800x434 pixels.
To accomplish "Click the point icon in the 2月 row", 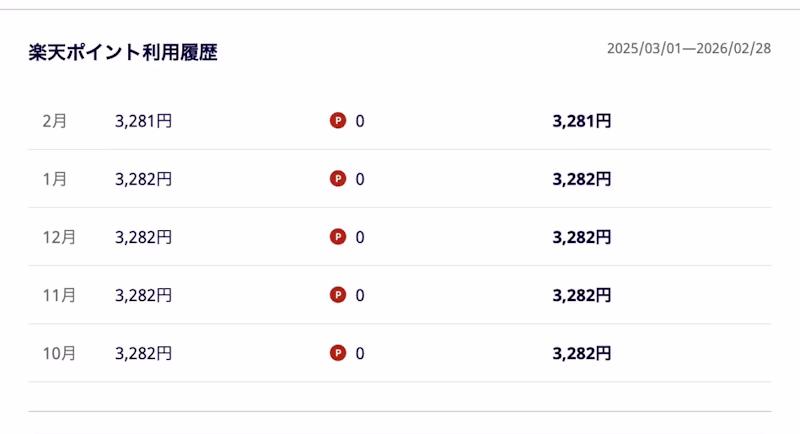I will (338, 121).
